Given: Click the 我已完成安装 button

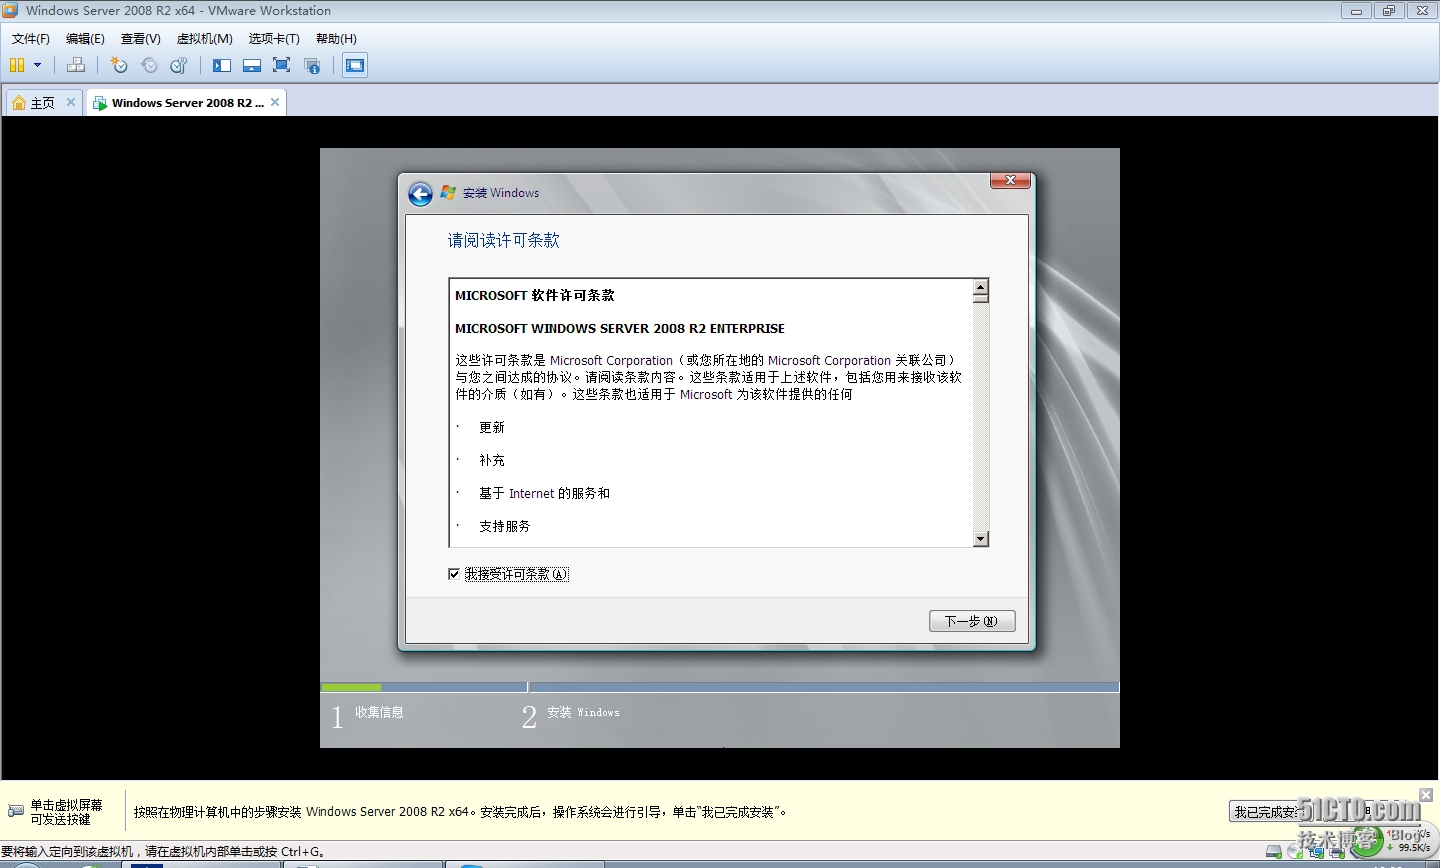Looking at the screenshot, I should pos(1272,812).
